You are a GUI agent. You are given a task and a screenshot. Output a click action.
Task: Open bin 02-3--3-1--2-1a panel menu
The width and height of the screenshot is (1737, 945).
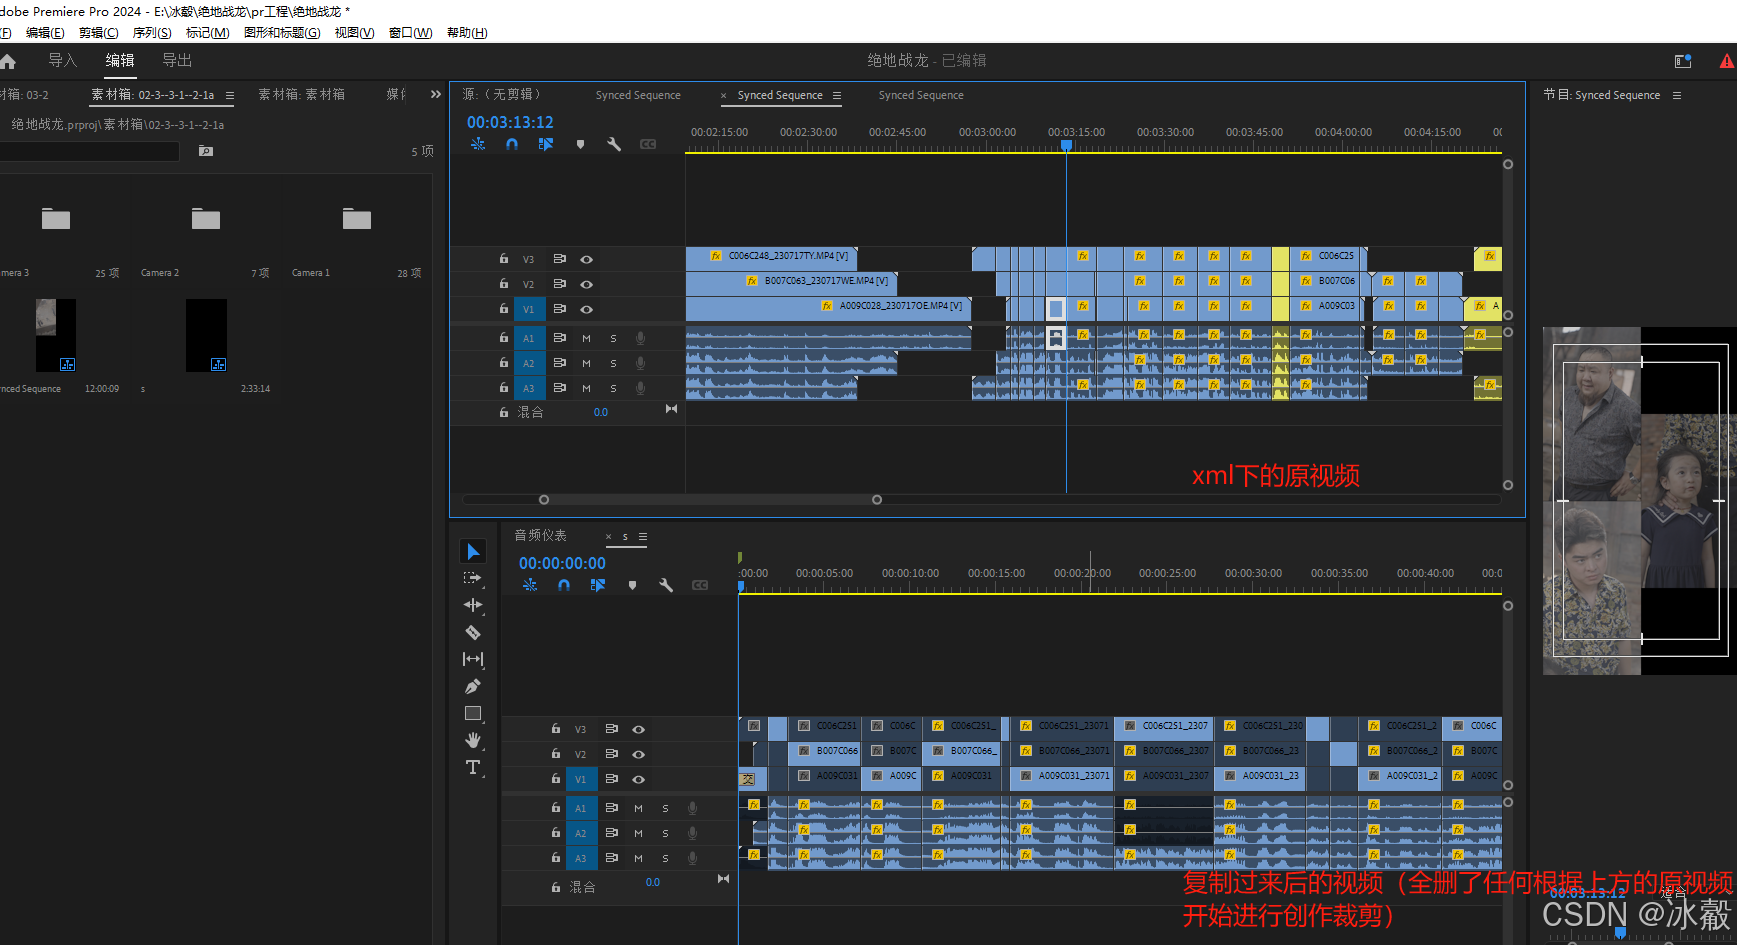click(x=230, y=96)
